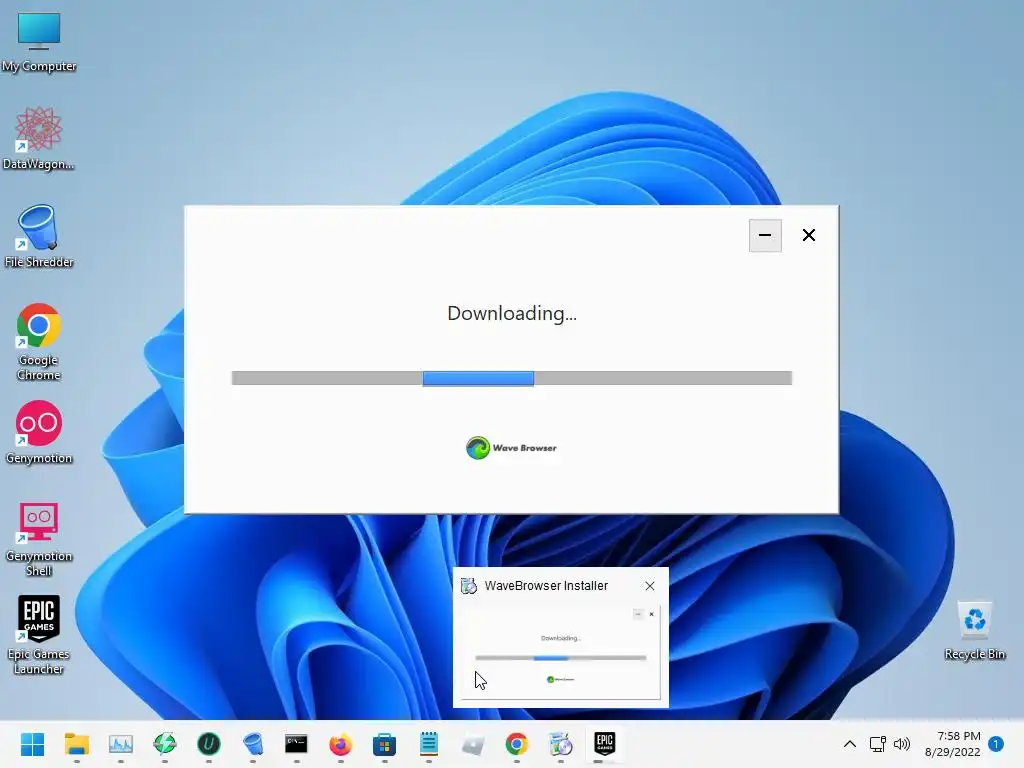Close the WaveBrowser Installer taskbar preview

tap(650, 586)
